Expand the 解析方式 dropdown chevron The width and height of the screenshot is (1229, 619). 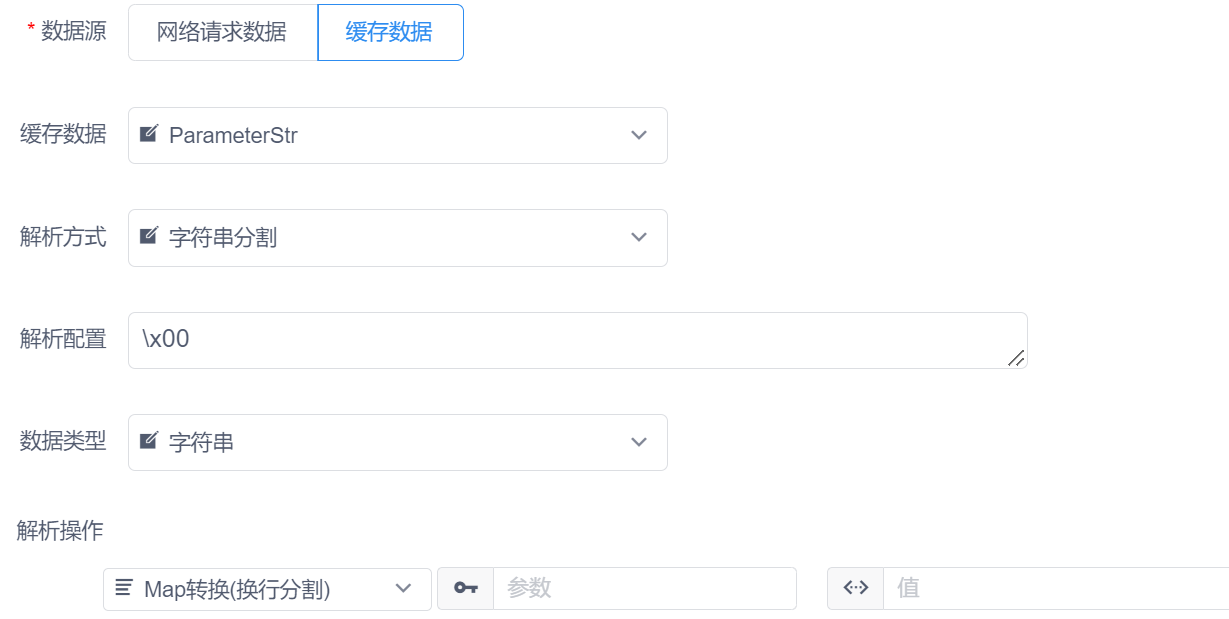tap(639, 237)
